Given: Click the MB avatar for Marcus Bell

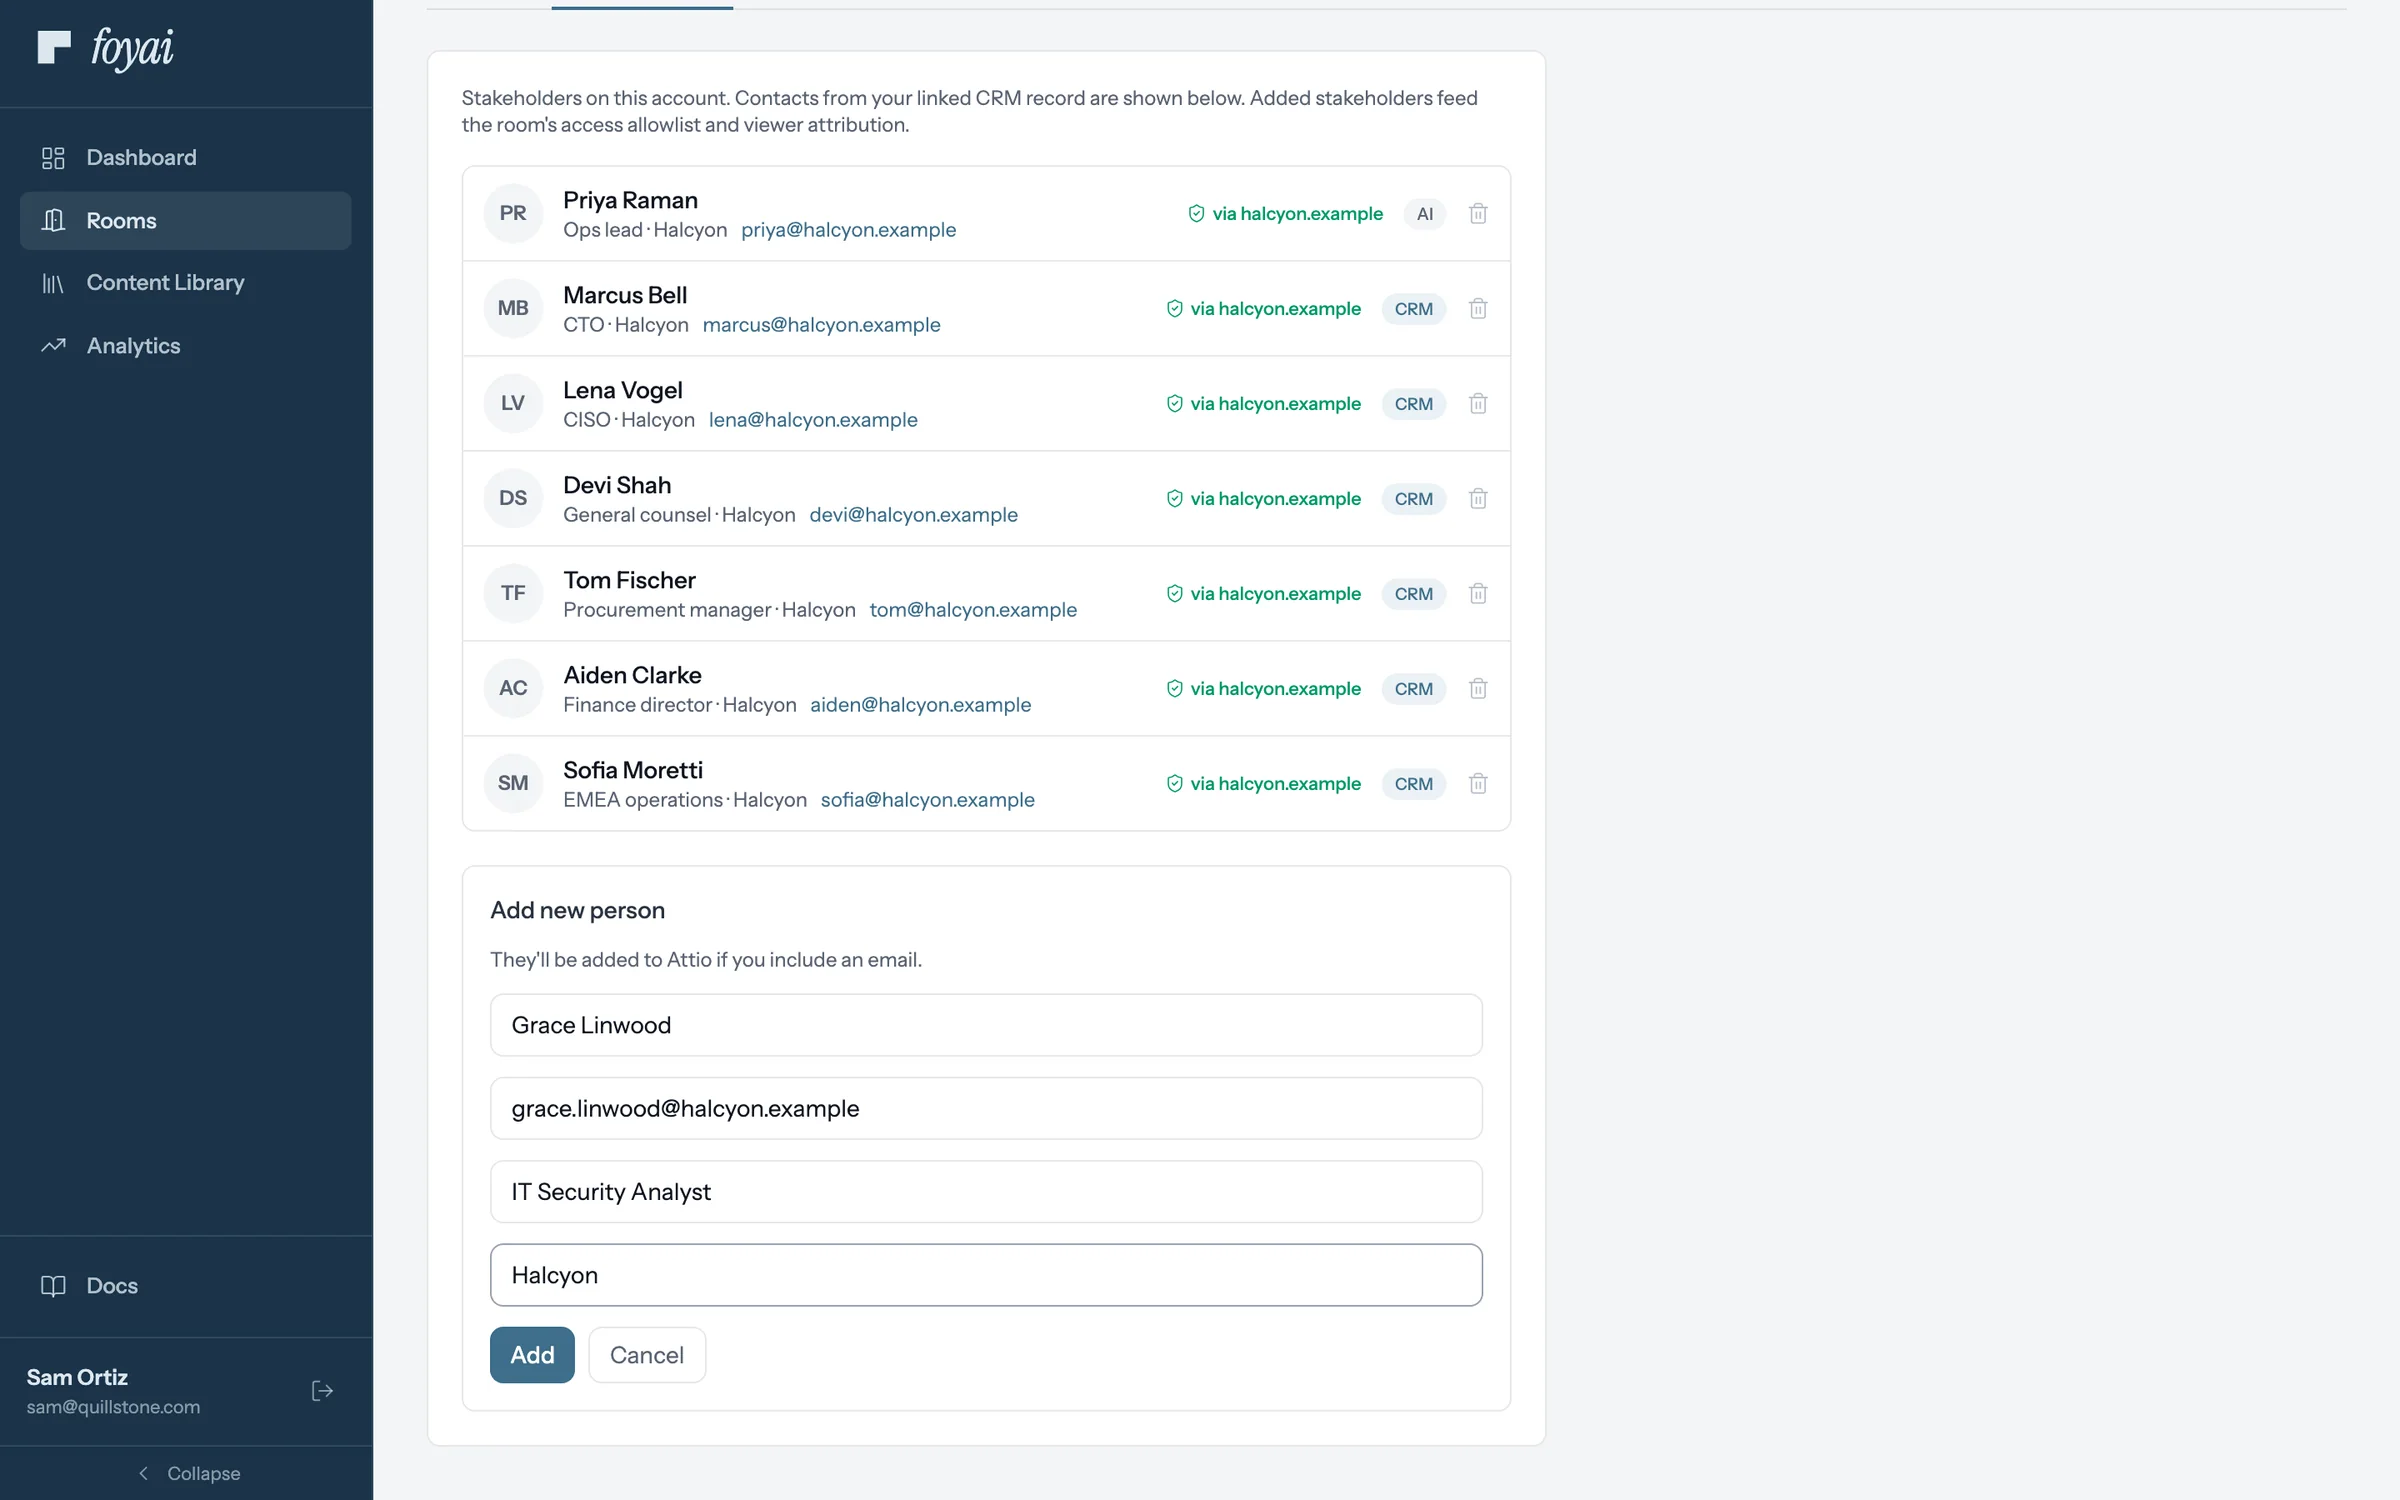Looking at the screenshot, I should (x=513, y=308).
